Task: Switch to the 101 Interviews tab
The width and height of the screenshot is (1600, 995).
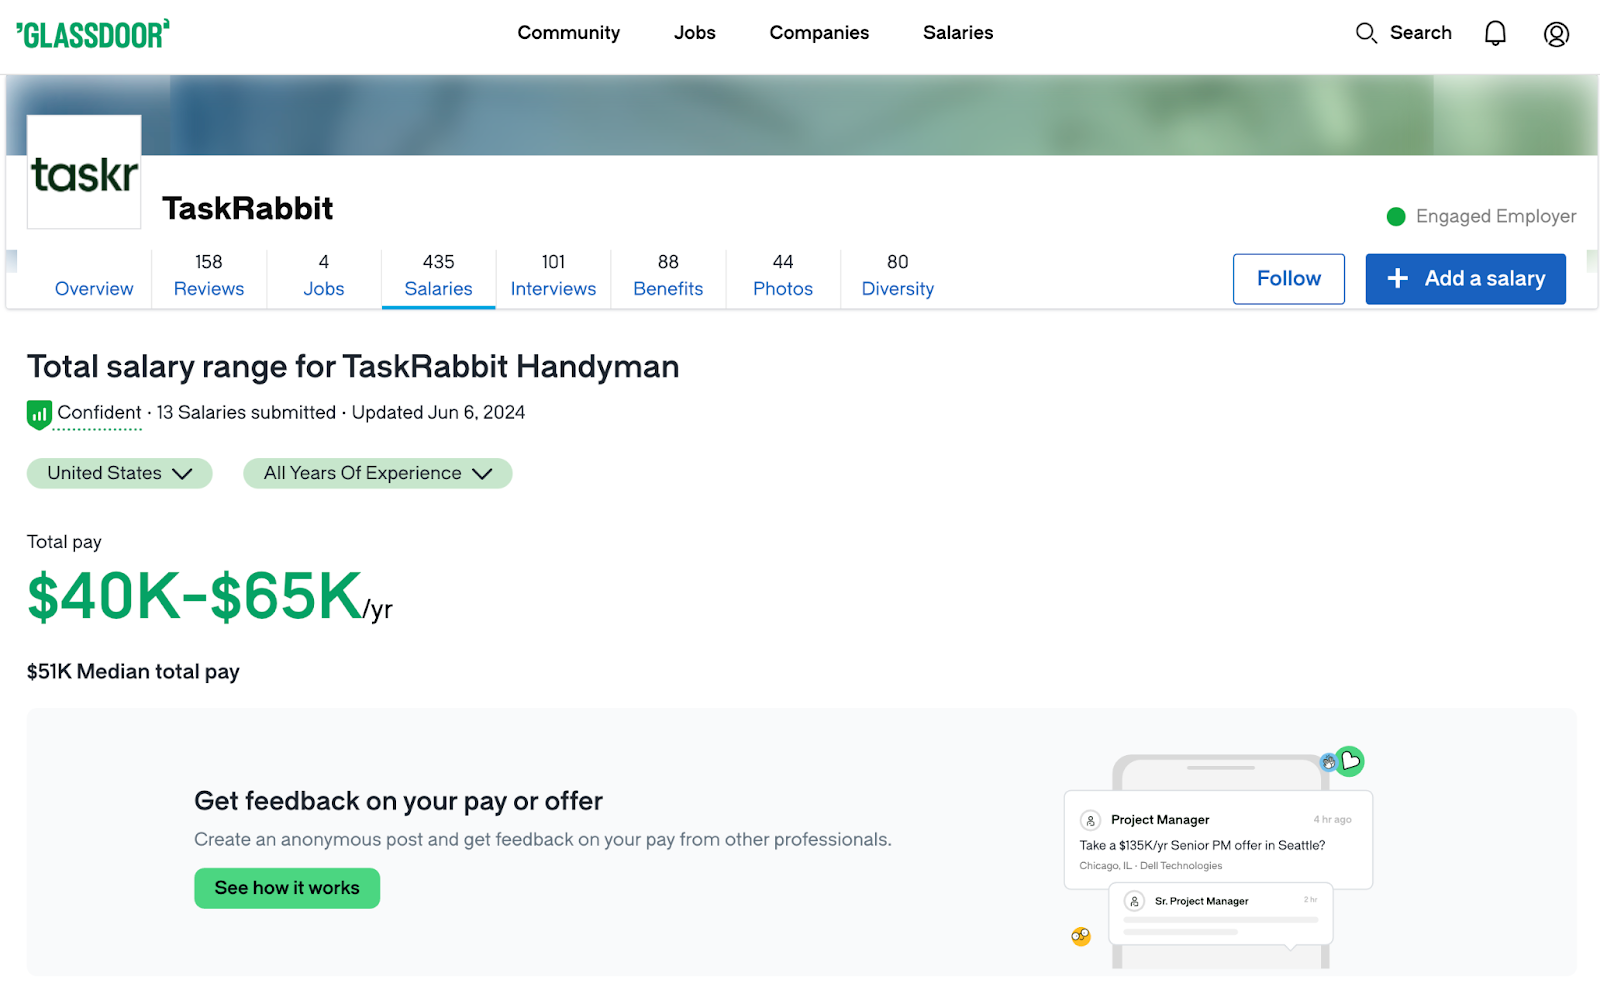Action: pos(553,276)
